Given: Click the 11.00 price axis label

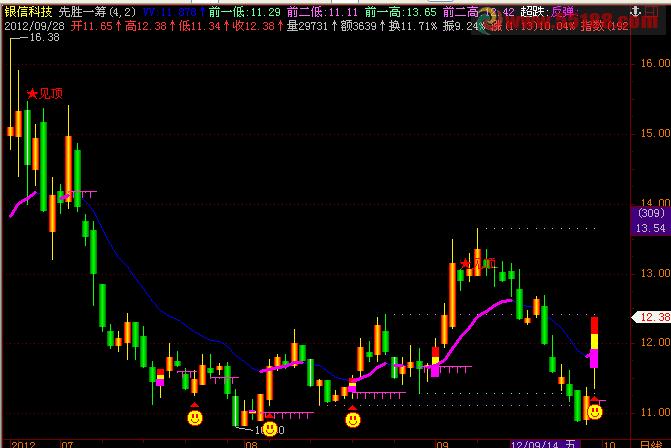Looking at the screenshot, I should (x=655, y=412).
